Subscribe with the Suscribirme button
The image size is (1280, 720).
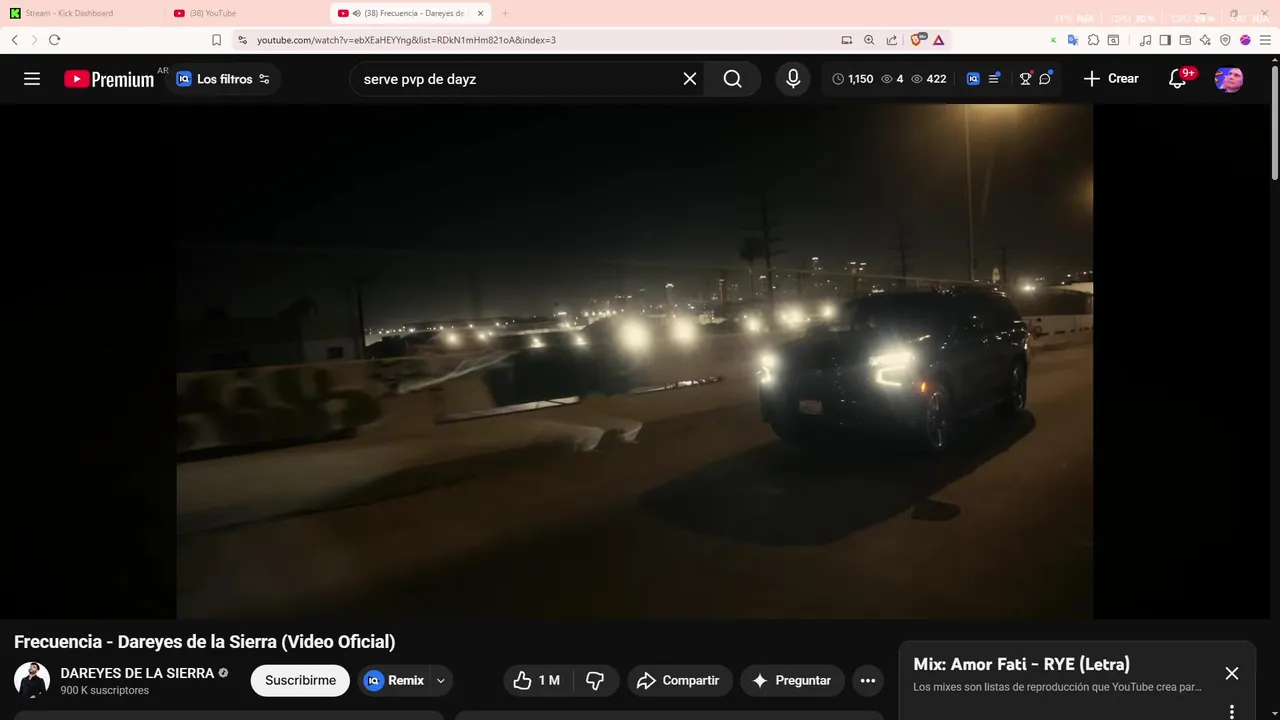coord(300,680)
